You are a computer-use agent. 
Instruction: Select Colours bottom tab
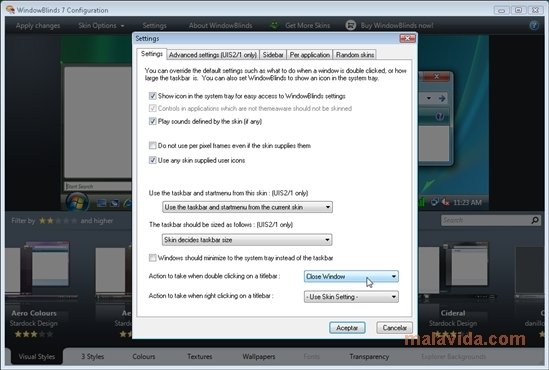click(144, 357)
